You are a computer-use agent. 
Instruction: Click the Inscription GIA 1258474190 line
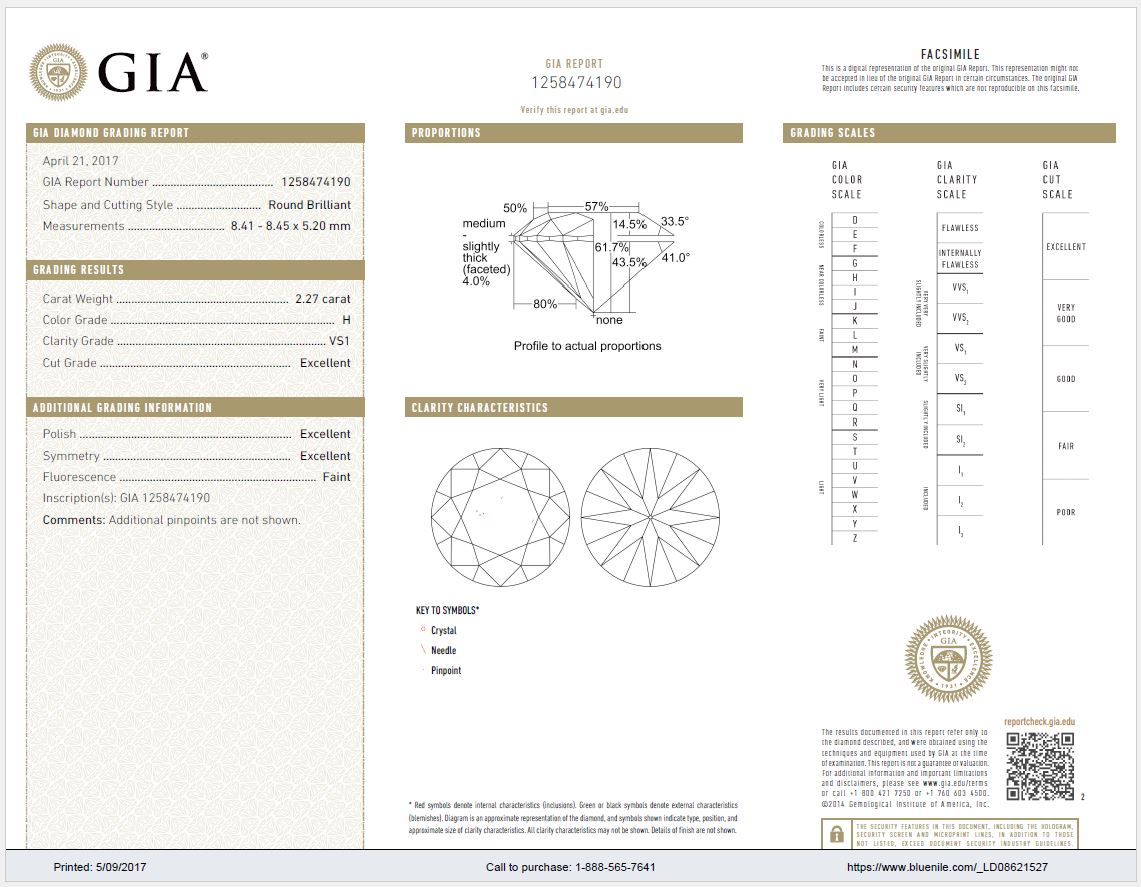pyautogui.click(x=126, y=498)
